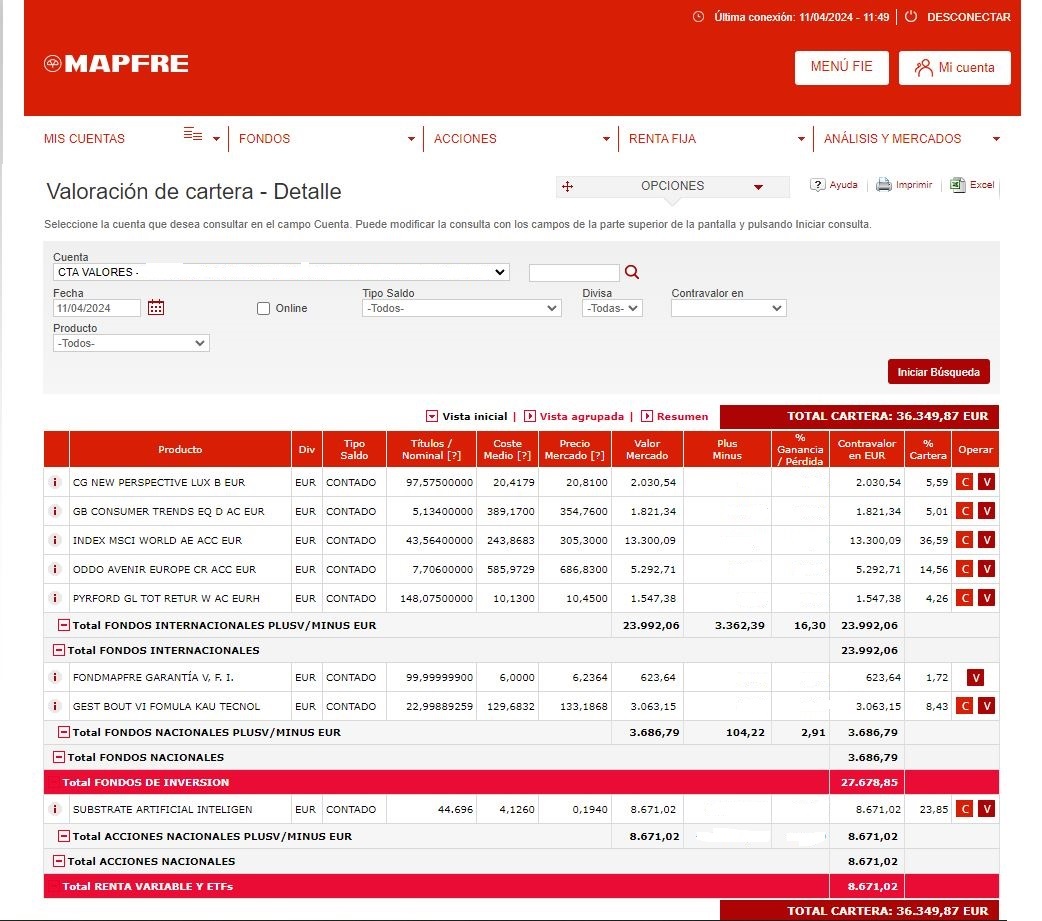Viewport: 1042px width, 921px height.
Task: Click the Imprimir printer icon
Action: tap(884, 185)
